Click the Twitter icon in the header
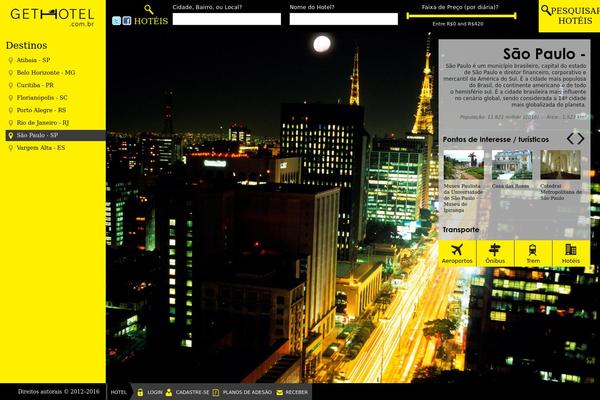Screen dimensions: 600x400 click(116, 20)
